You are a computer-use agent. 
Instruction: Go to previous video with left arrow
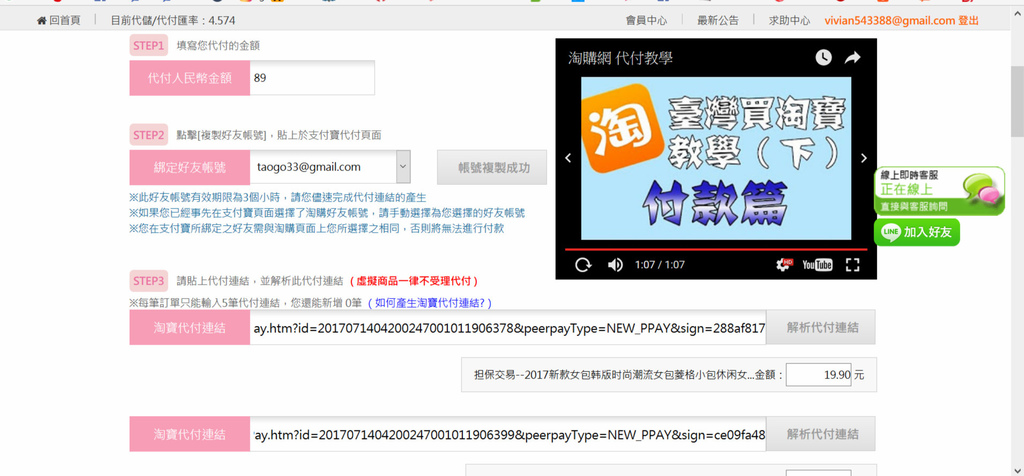[x=568, y=158]
